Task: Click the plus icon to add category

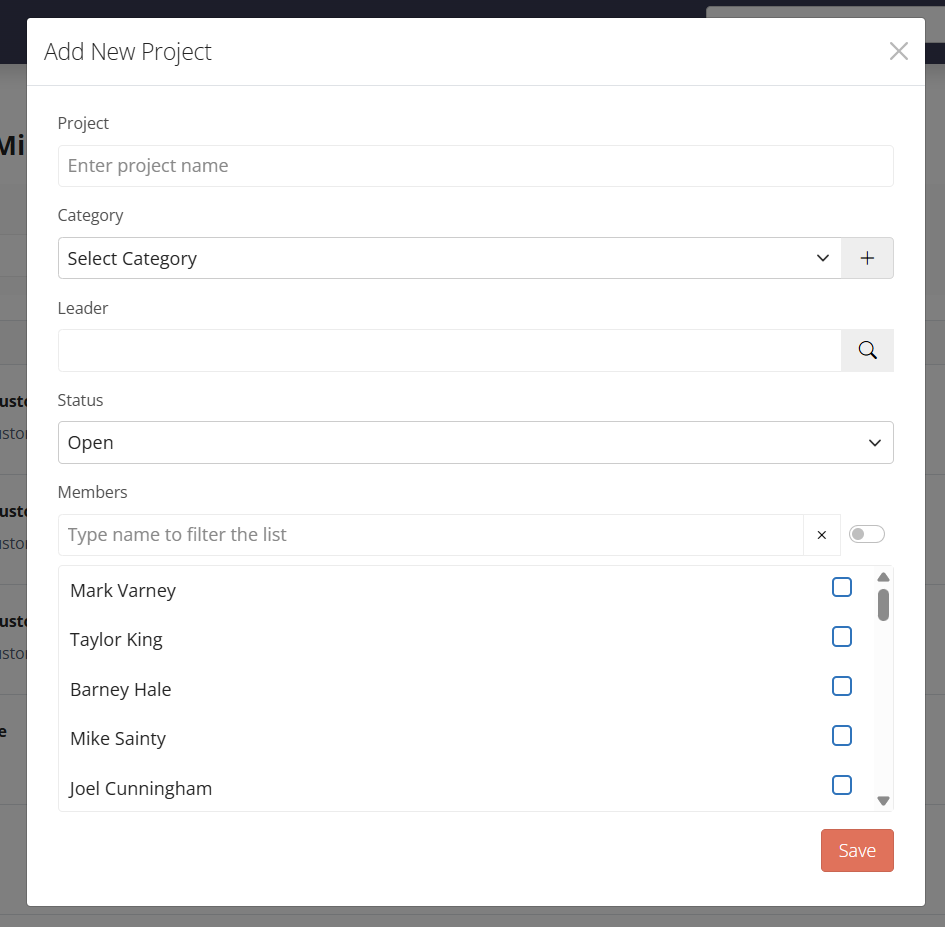Action: click(867, 258)
